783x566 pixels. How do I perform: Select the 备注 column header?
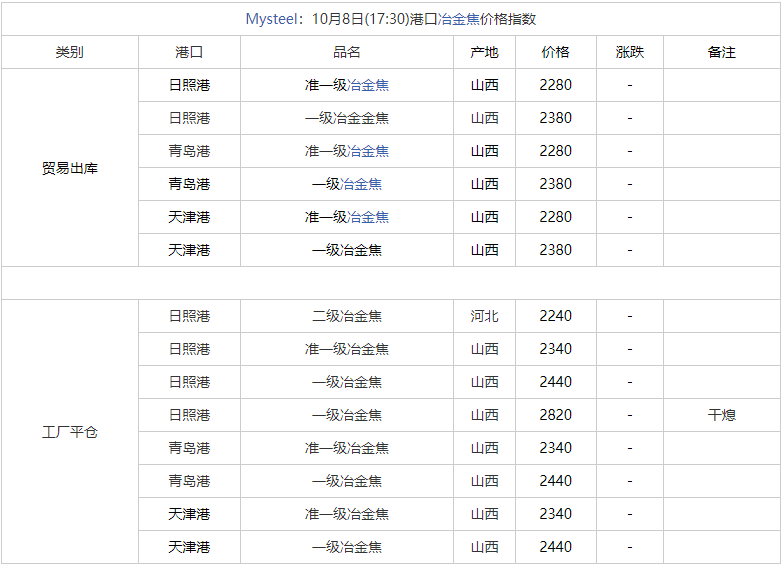tap(722, 52)
